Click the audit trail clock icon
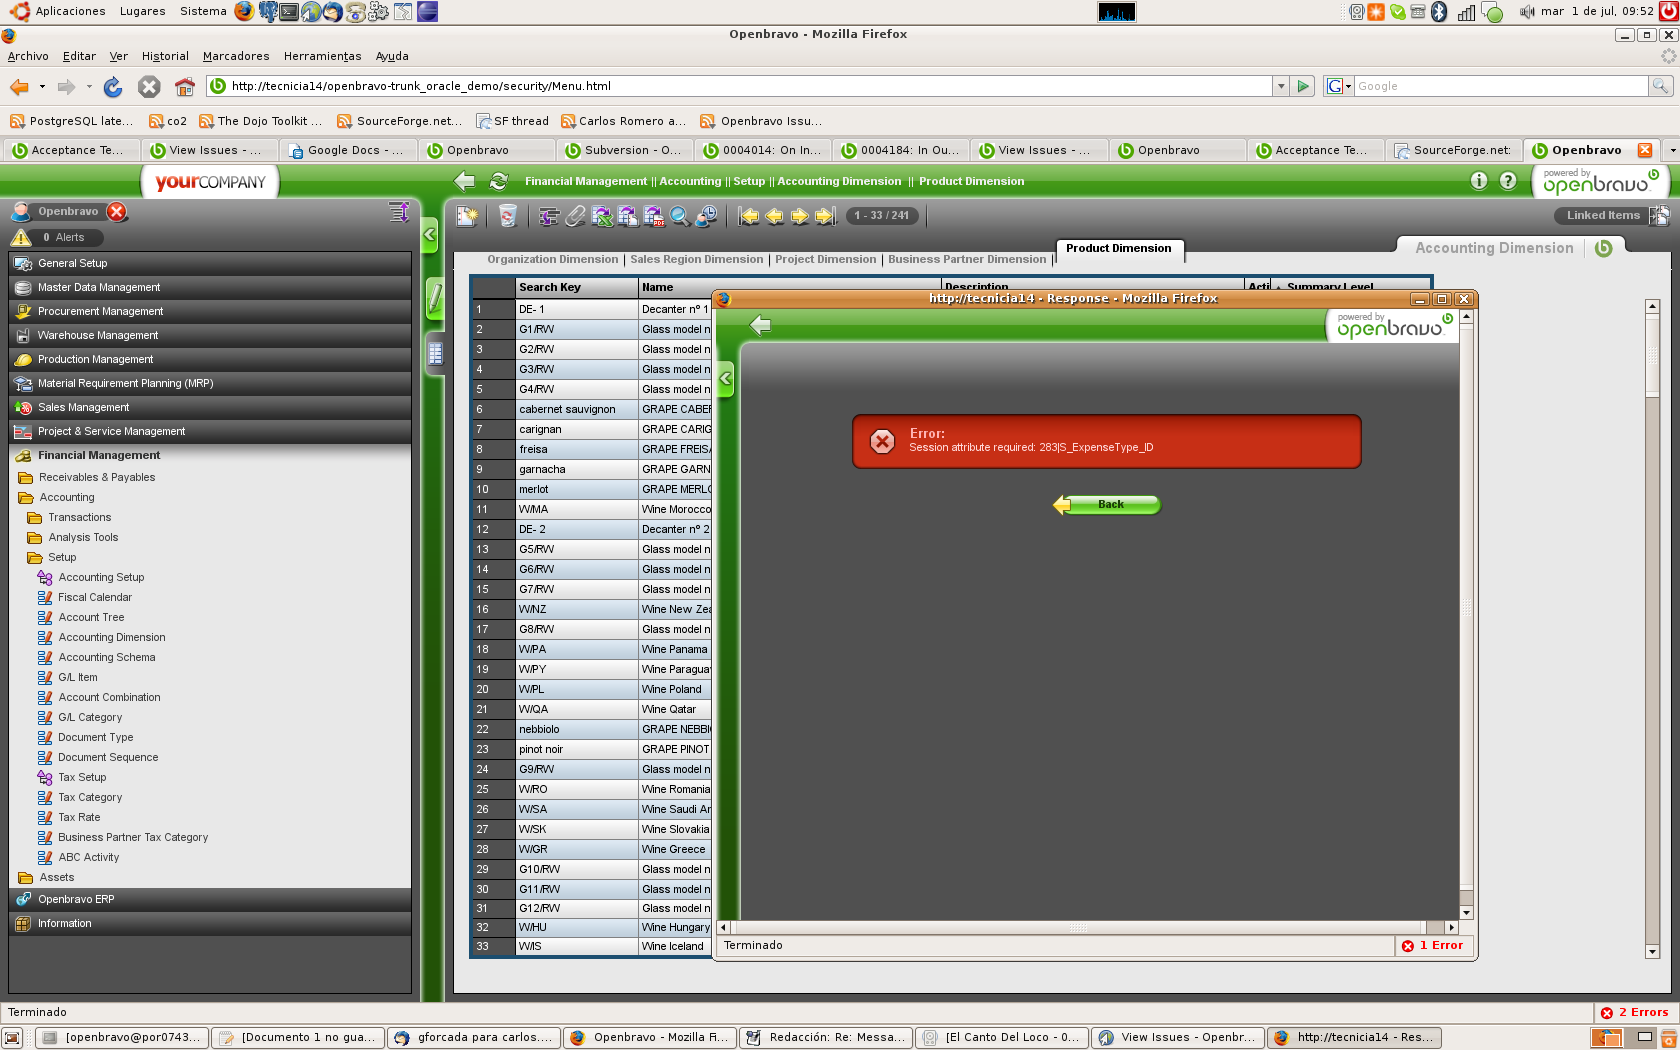 tap(706, 216)
